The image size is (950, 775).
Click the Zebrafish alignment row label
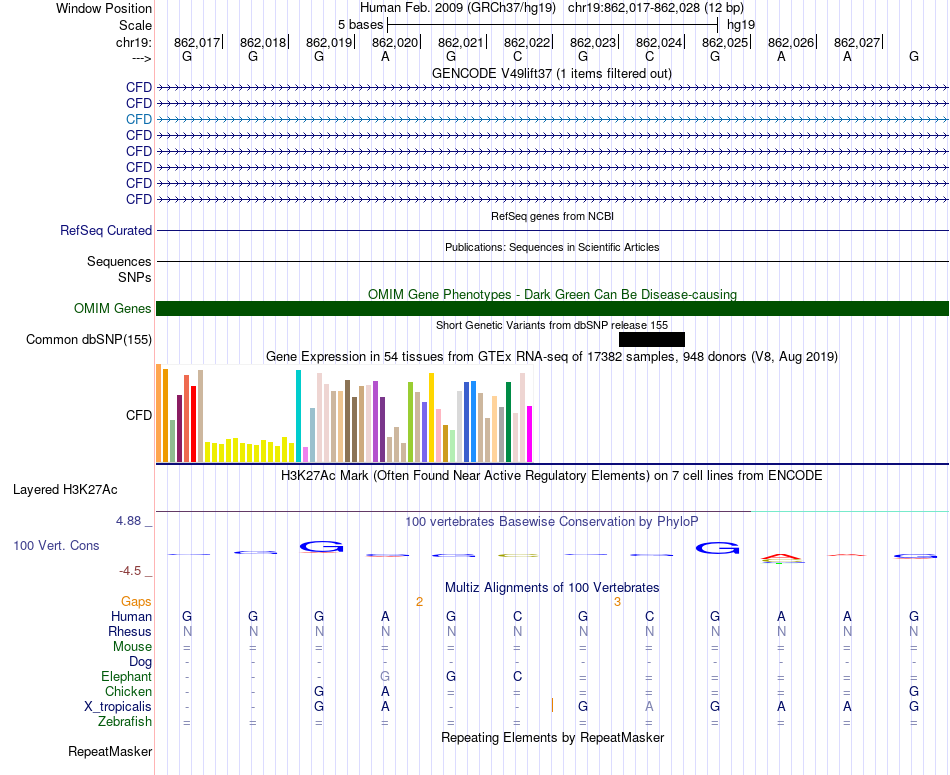125,721
